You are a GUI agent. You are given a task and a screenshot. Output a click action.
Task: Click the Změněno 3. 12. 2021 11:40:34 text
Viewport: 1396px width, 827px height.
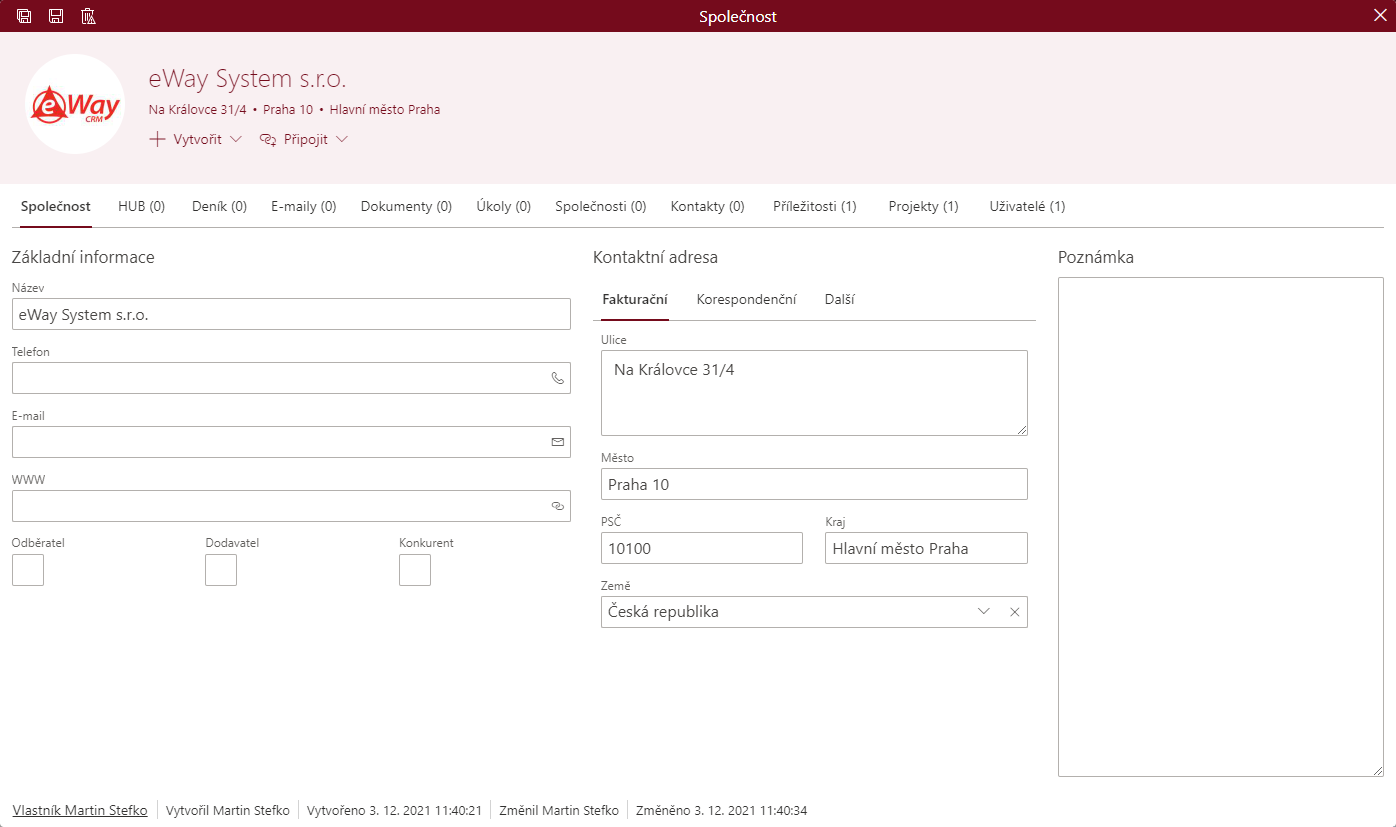point(721,810)
